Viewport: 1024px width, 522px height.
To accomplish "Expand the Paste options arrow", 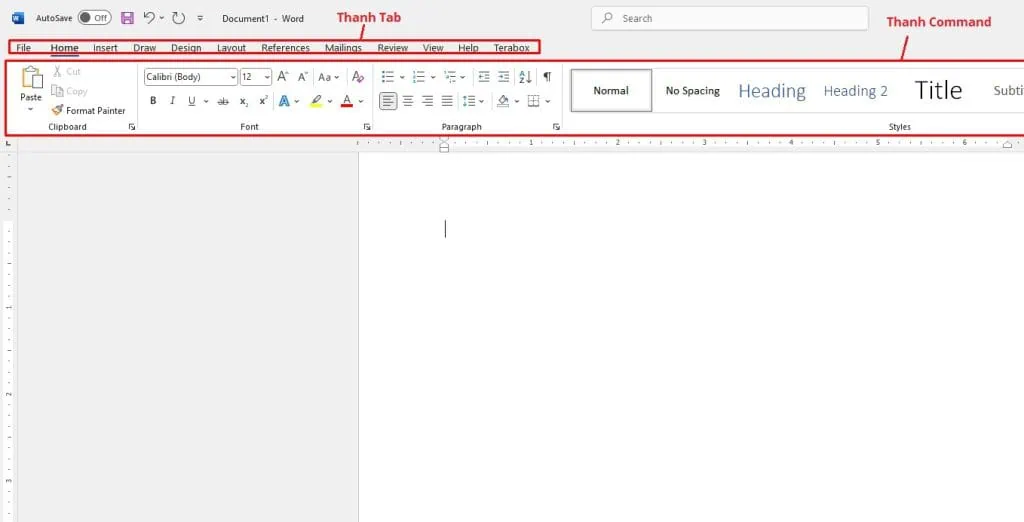I will 31,109.
